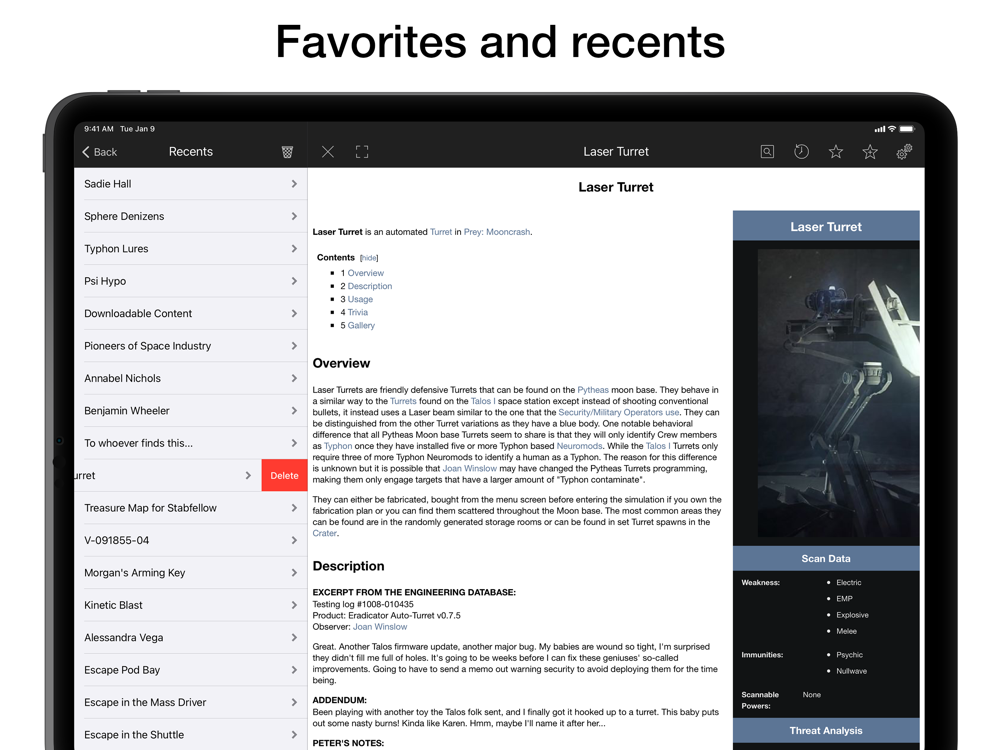The height and width of the screenshot is (750, 1000).
Task: Open Joan Winslow link after Observer
Action: coord(380,627)
